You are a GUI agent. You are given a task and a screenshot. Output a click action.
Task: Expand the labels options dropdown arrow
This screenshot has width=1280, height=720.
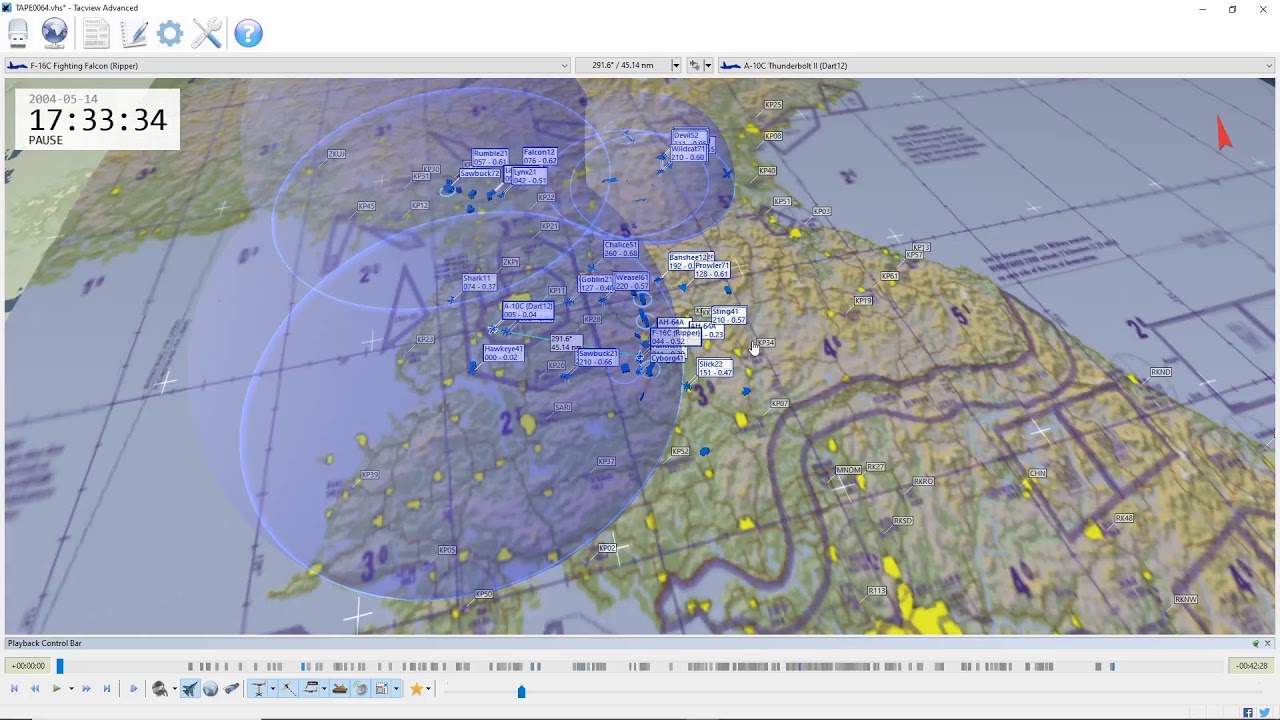point(272,689)
